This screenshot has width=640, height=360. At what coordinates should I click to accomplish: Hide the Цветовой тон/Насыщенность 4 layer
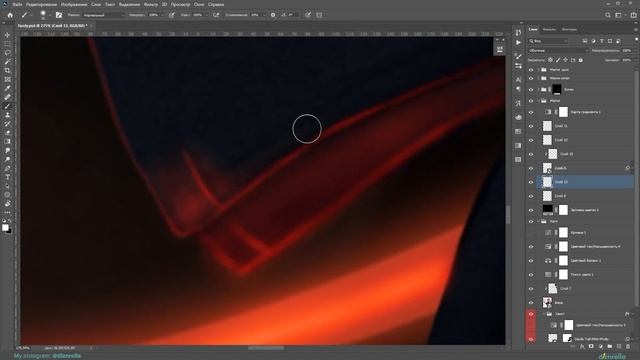click(531, 247)
